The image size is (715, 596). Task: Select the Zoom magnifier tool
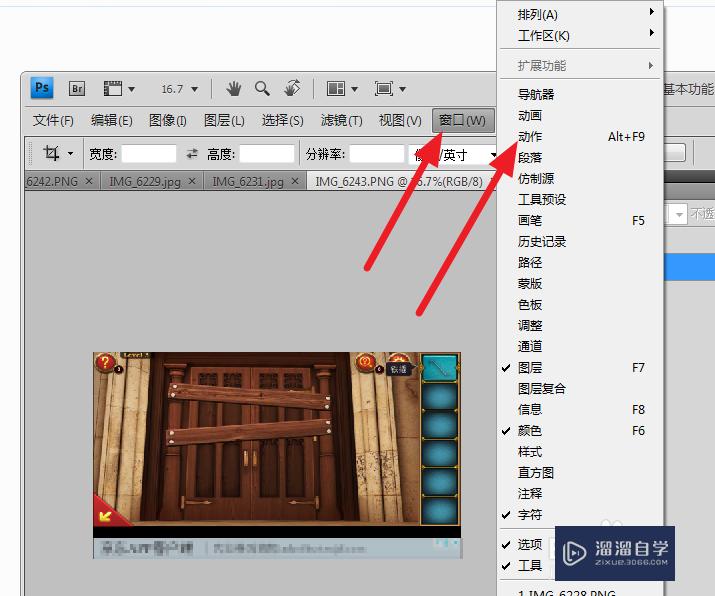(x=262, y=88)
